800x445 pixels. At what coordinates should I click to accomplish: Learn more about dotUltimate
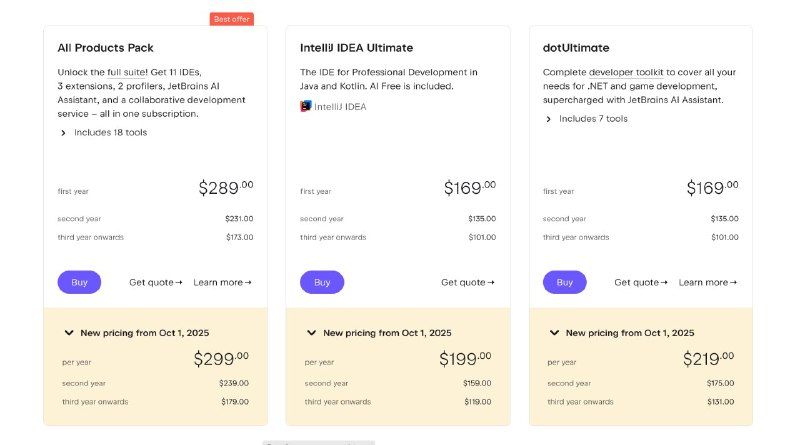[707, 283]
